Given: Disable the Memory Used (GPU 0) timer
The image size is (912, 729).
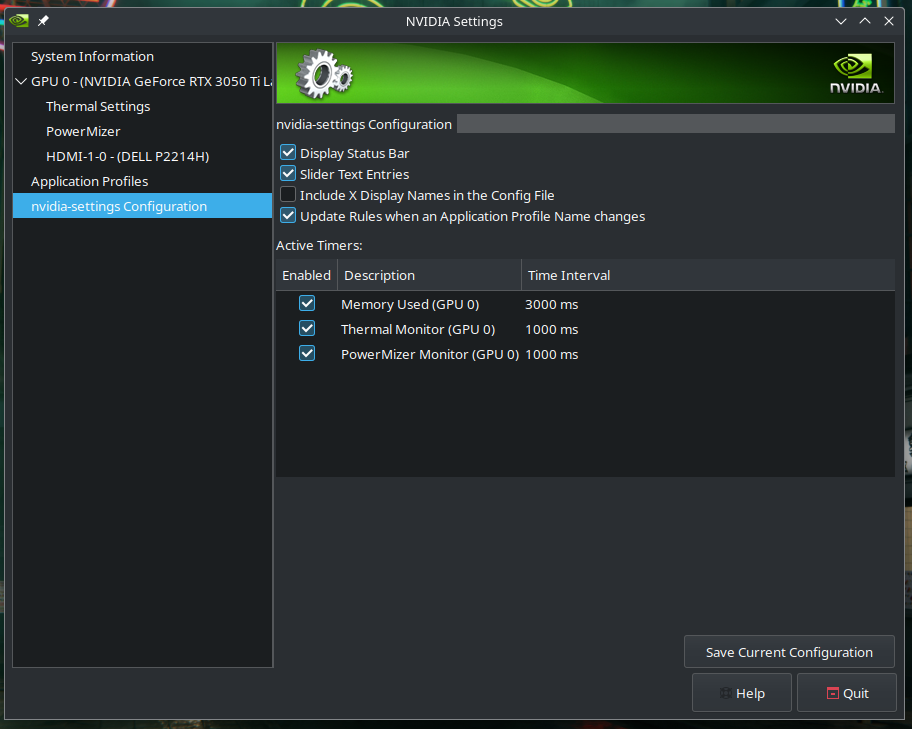Looking at the screenshot, I should point(307,304).
